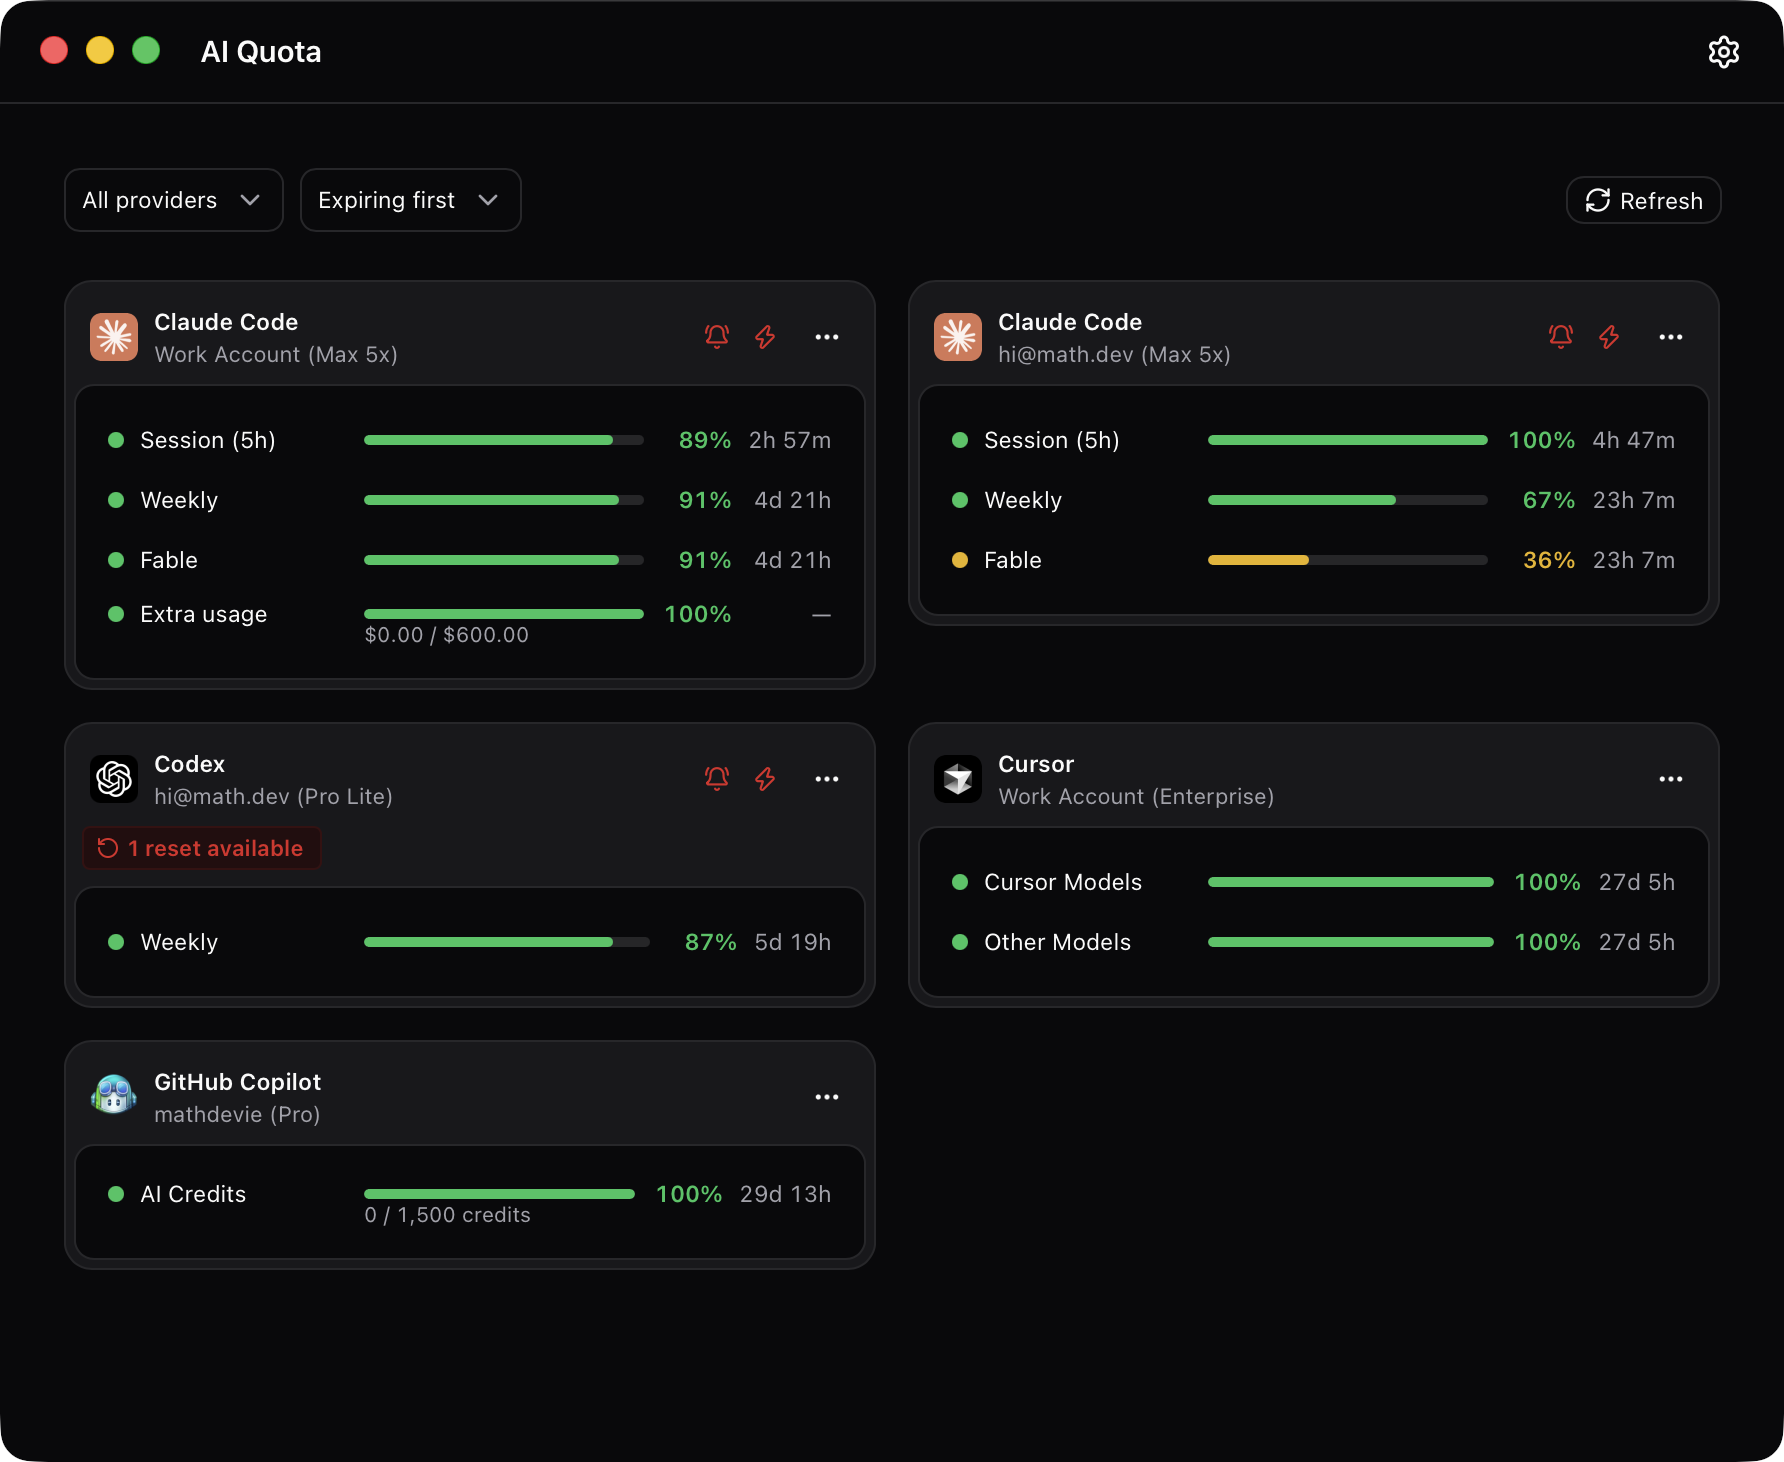Click the yellow window minimize button
Viewport: 1784px width, 1462px height.
tap(100, 50)
